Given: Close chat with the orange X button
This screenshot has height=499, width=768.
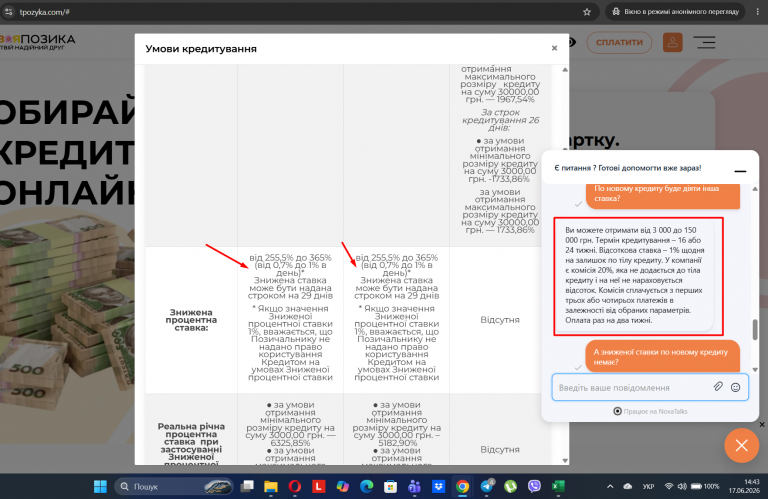Looking at the screenshot, I should coord(742,445).
